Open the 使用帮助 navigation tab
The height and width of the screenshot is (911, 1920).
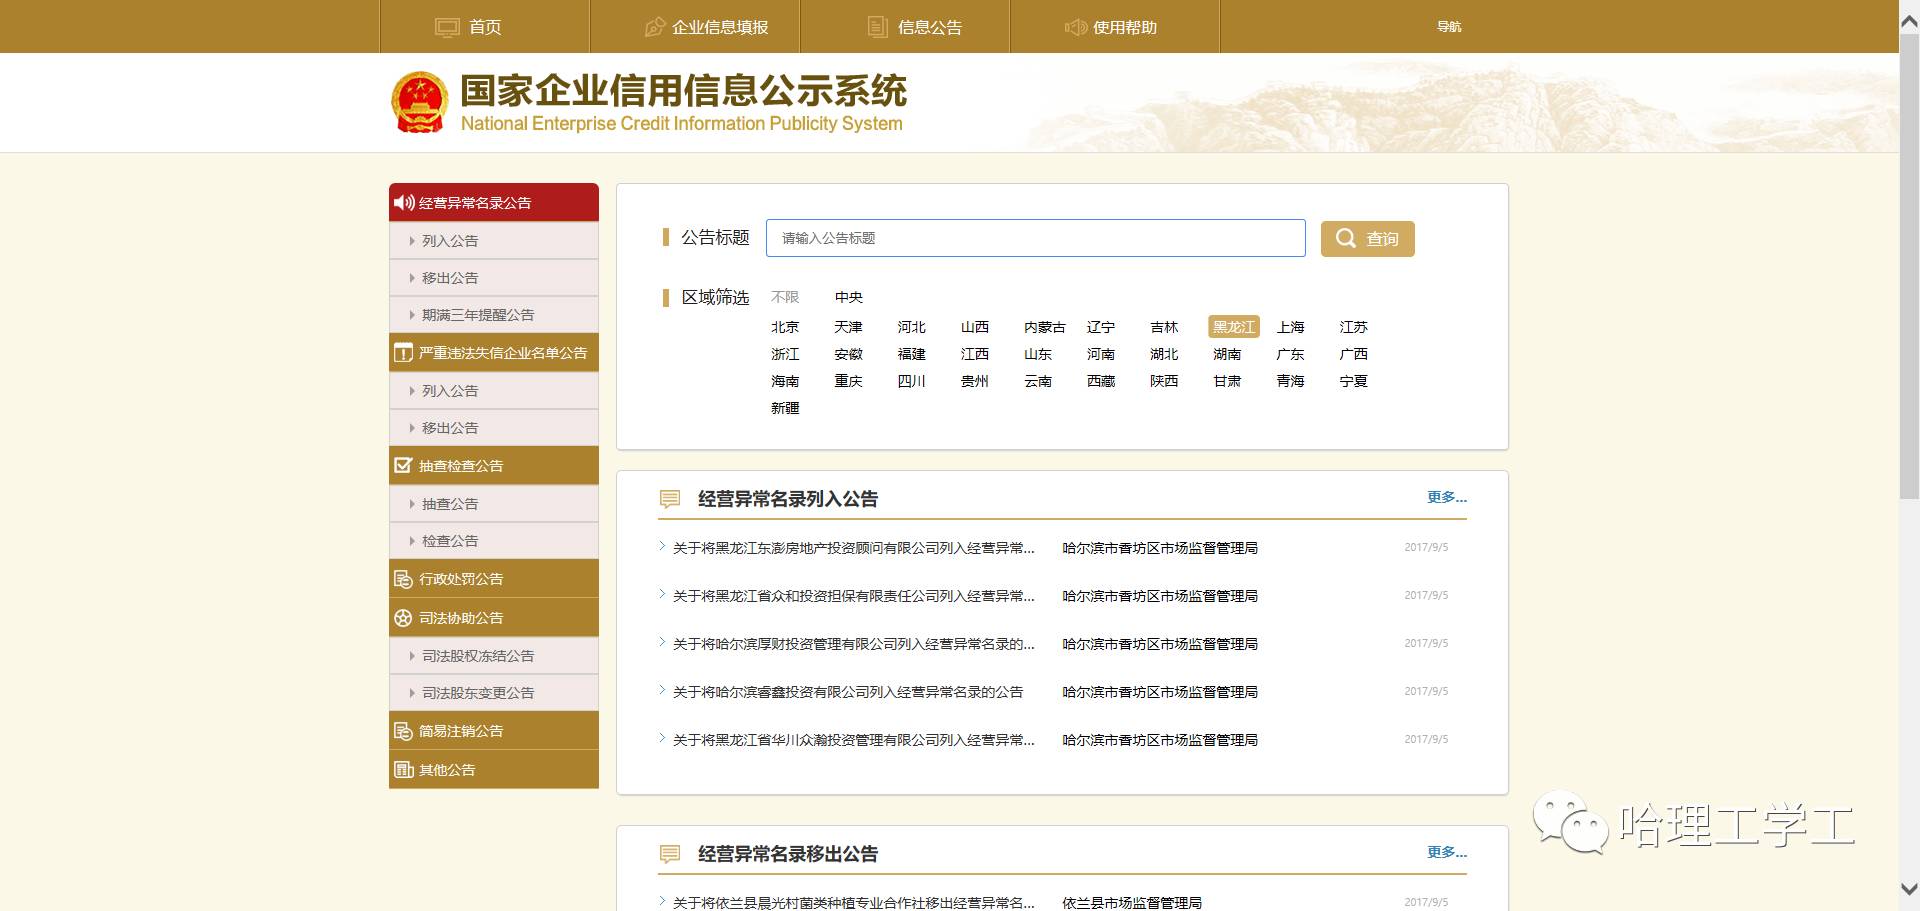[1115, 26]
